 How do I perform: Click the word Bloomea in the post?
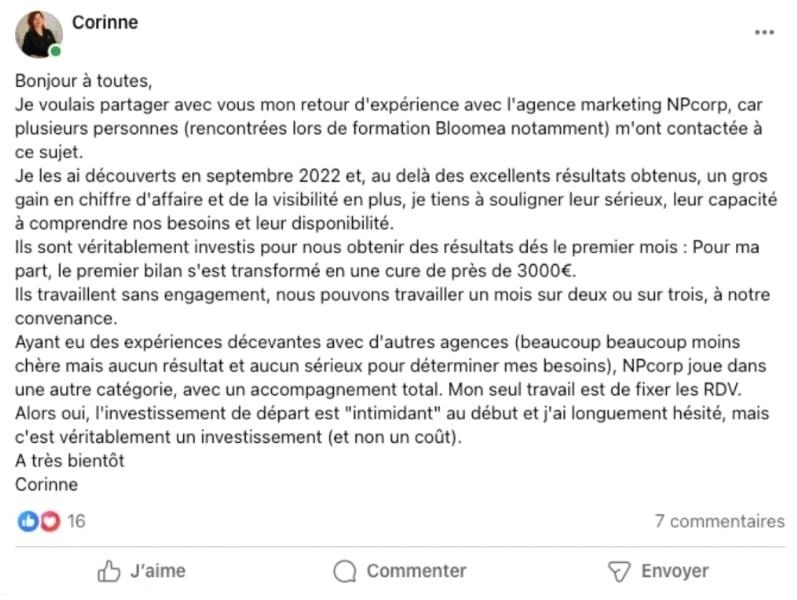pos(470,128)
